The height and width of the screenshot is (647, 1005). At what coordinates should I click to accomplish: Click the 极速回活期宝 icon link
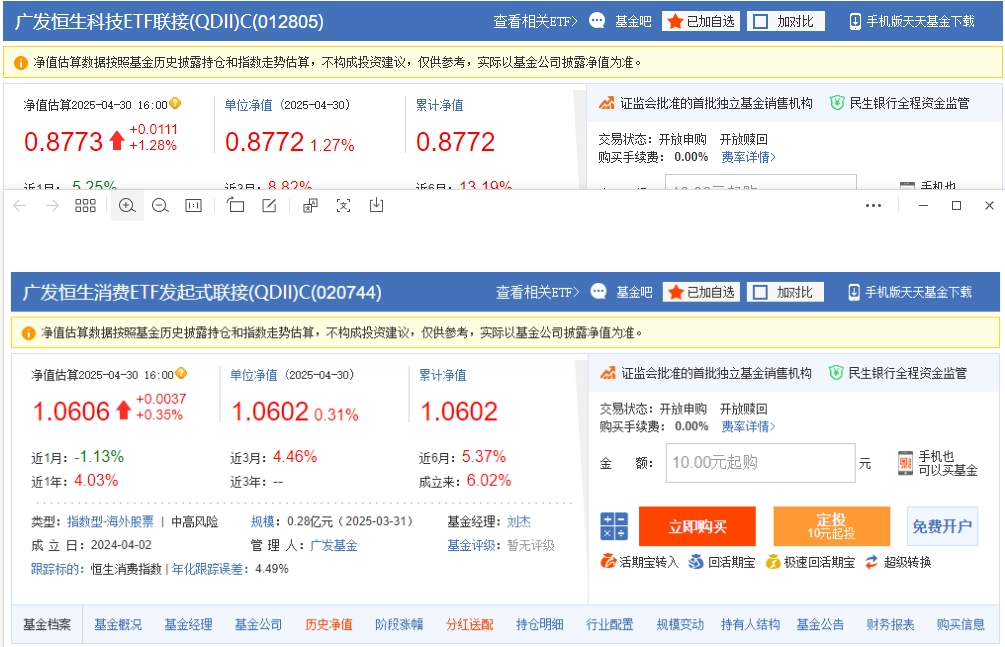810,562
